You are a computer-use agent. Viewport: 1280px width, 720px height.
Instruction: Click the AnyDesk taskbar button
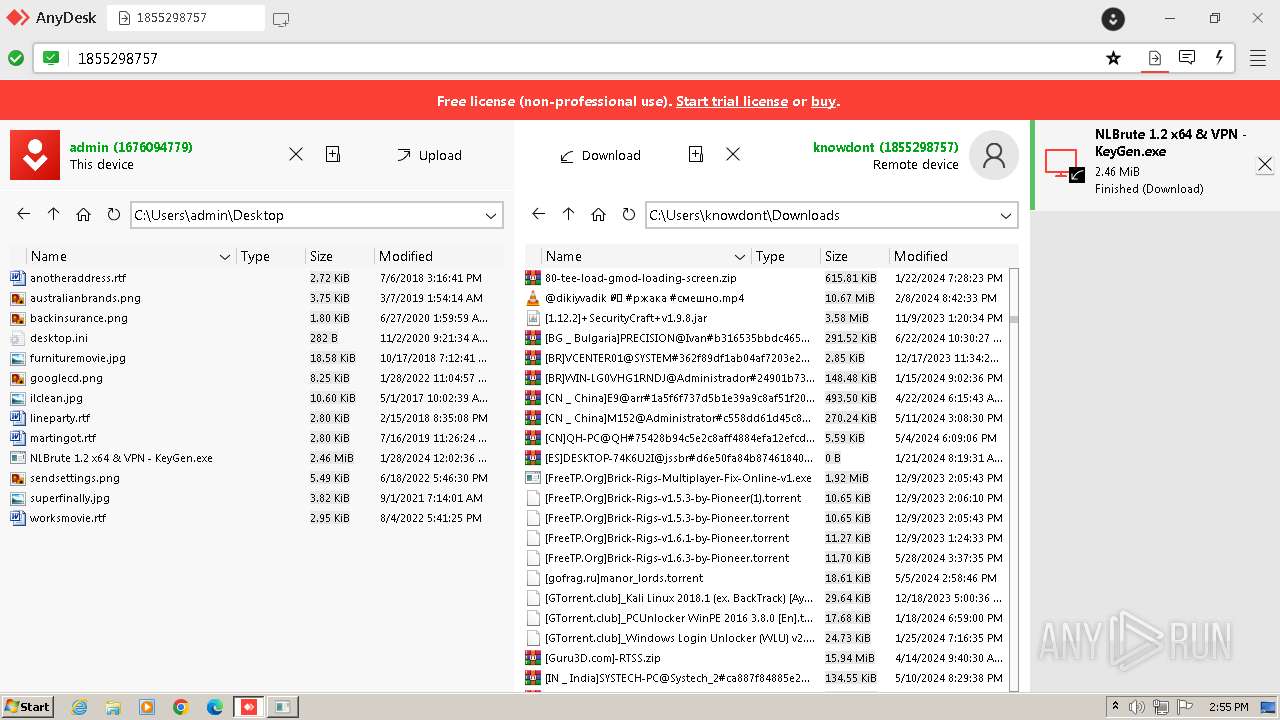click(x=249, y=707)
